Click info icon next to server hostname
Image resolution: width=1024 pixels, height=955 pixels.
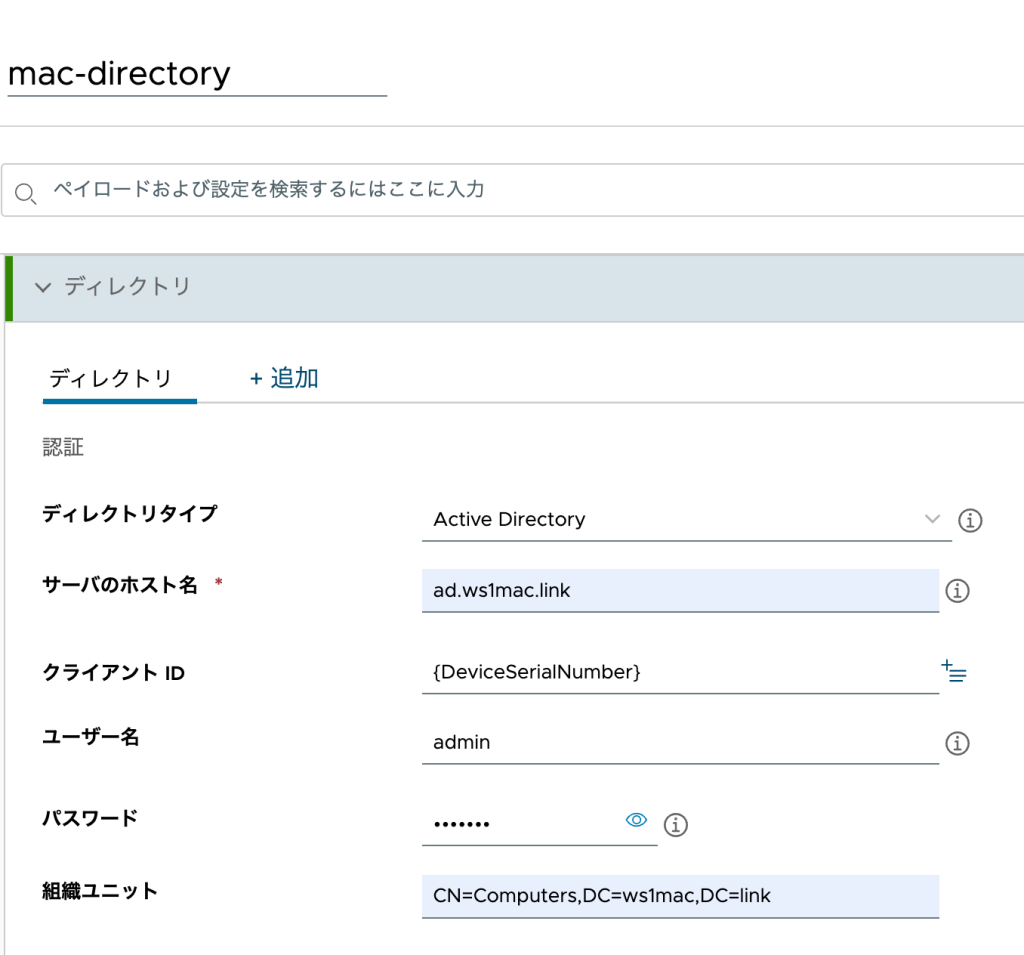(x=957, y=591)
